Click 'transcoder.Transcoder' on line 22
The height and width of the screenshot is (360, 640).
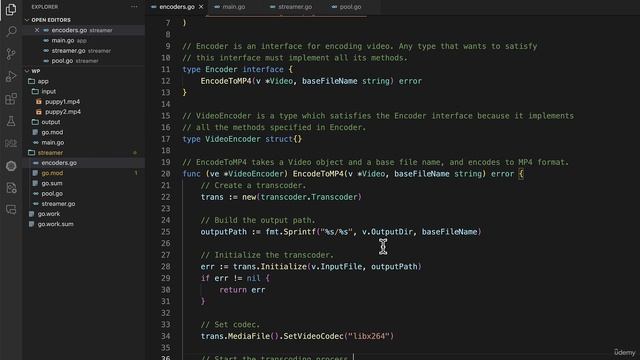pos(309,197)
